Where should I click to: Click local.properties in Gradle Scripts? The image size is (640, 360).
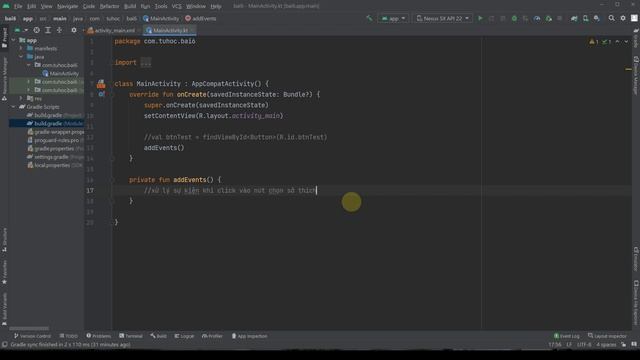click(x=52, y=165)
